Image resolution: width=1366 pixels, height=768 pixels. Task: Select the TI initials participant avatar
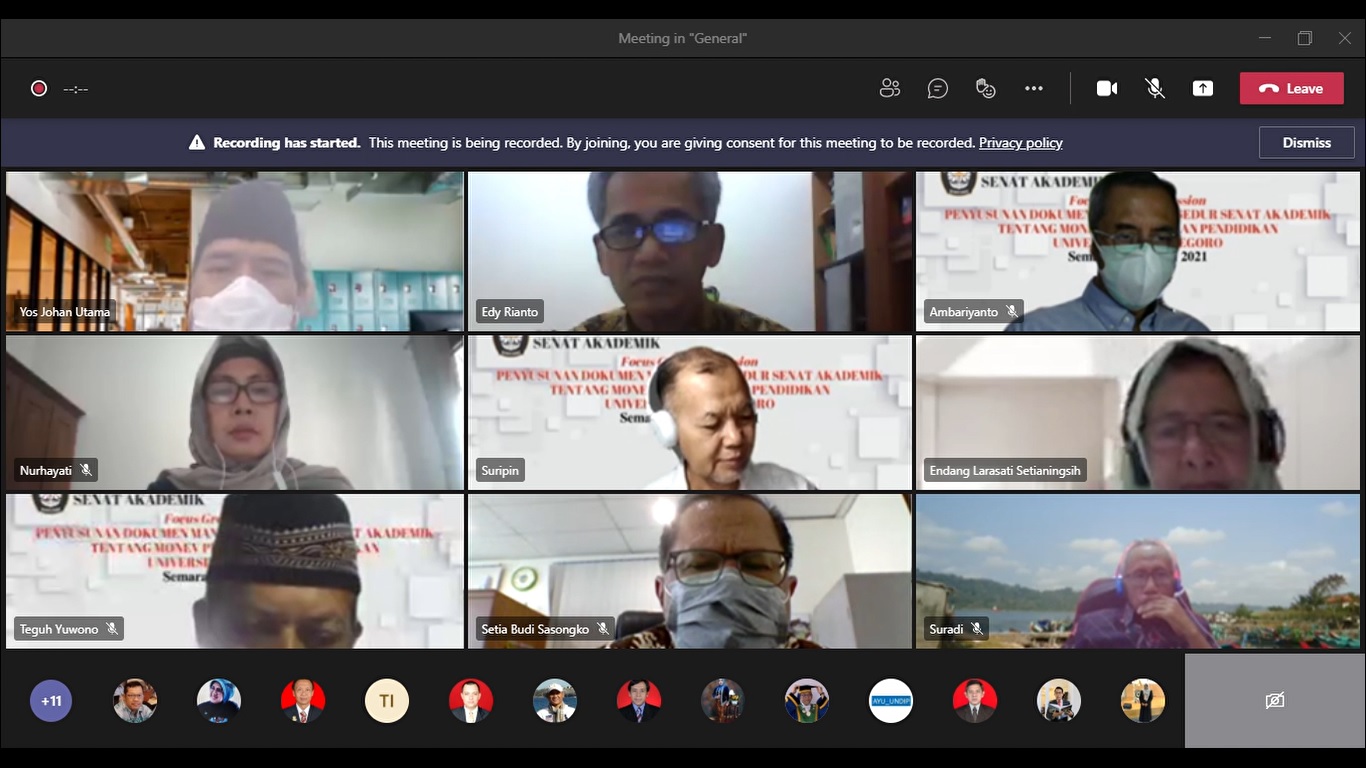[387, 701]
